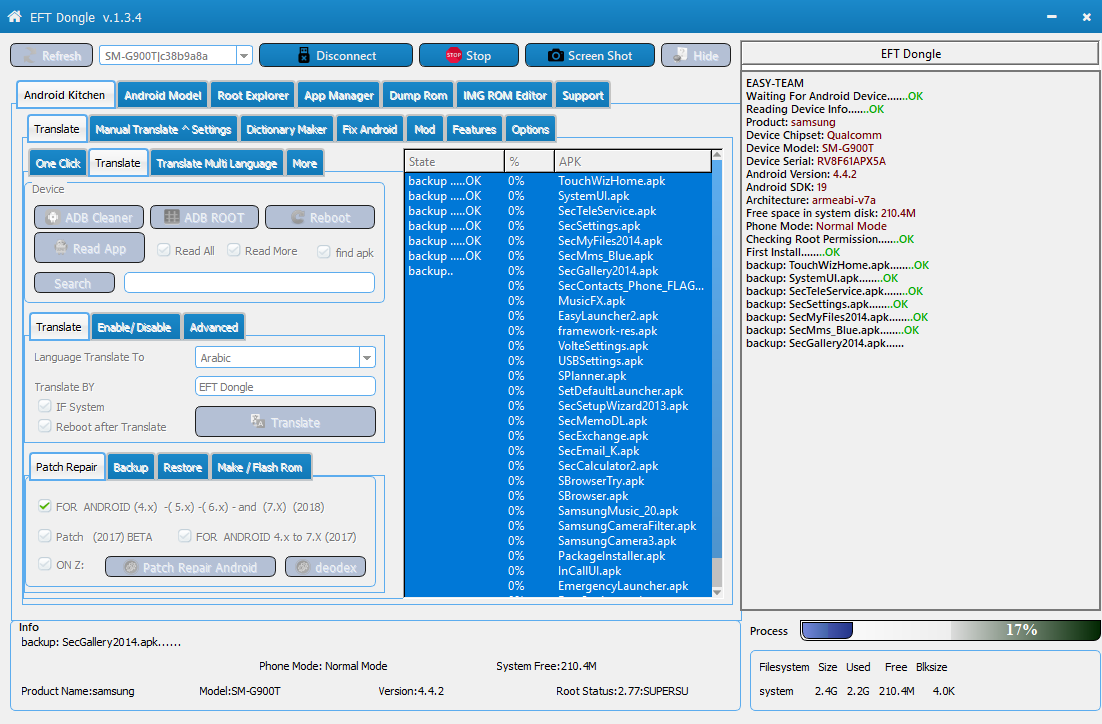Click the search text field
Viewport: 1102px width, 724px height.
[249, 283]
